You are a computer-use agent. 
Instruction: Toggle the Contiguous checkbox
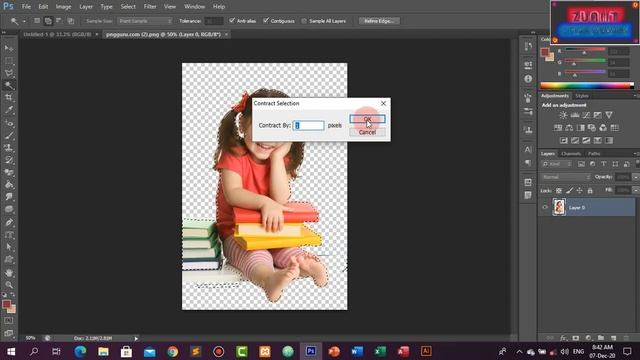pos(266,20)
